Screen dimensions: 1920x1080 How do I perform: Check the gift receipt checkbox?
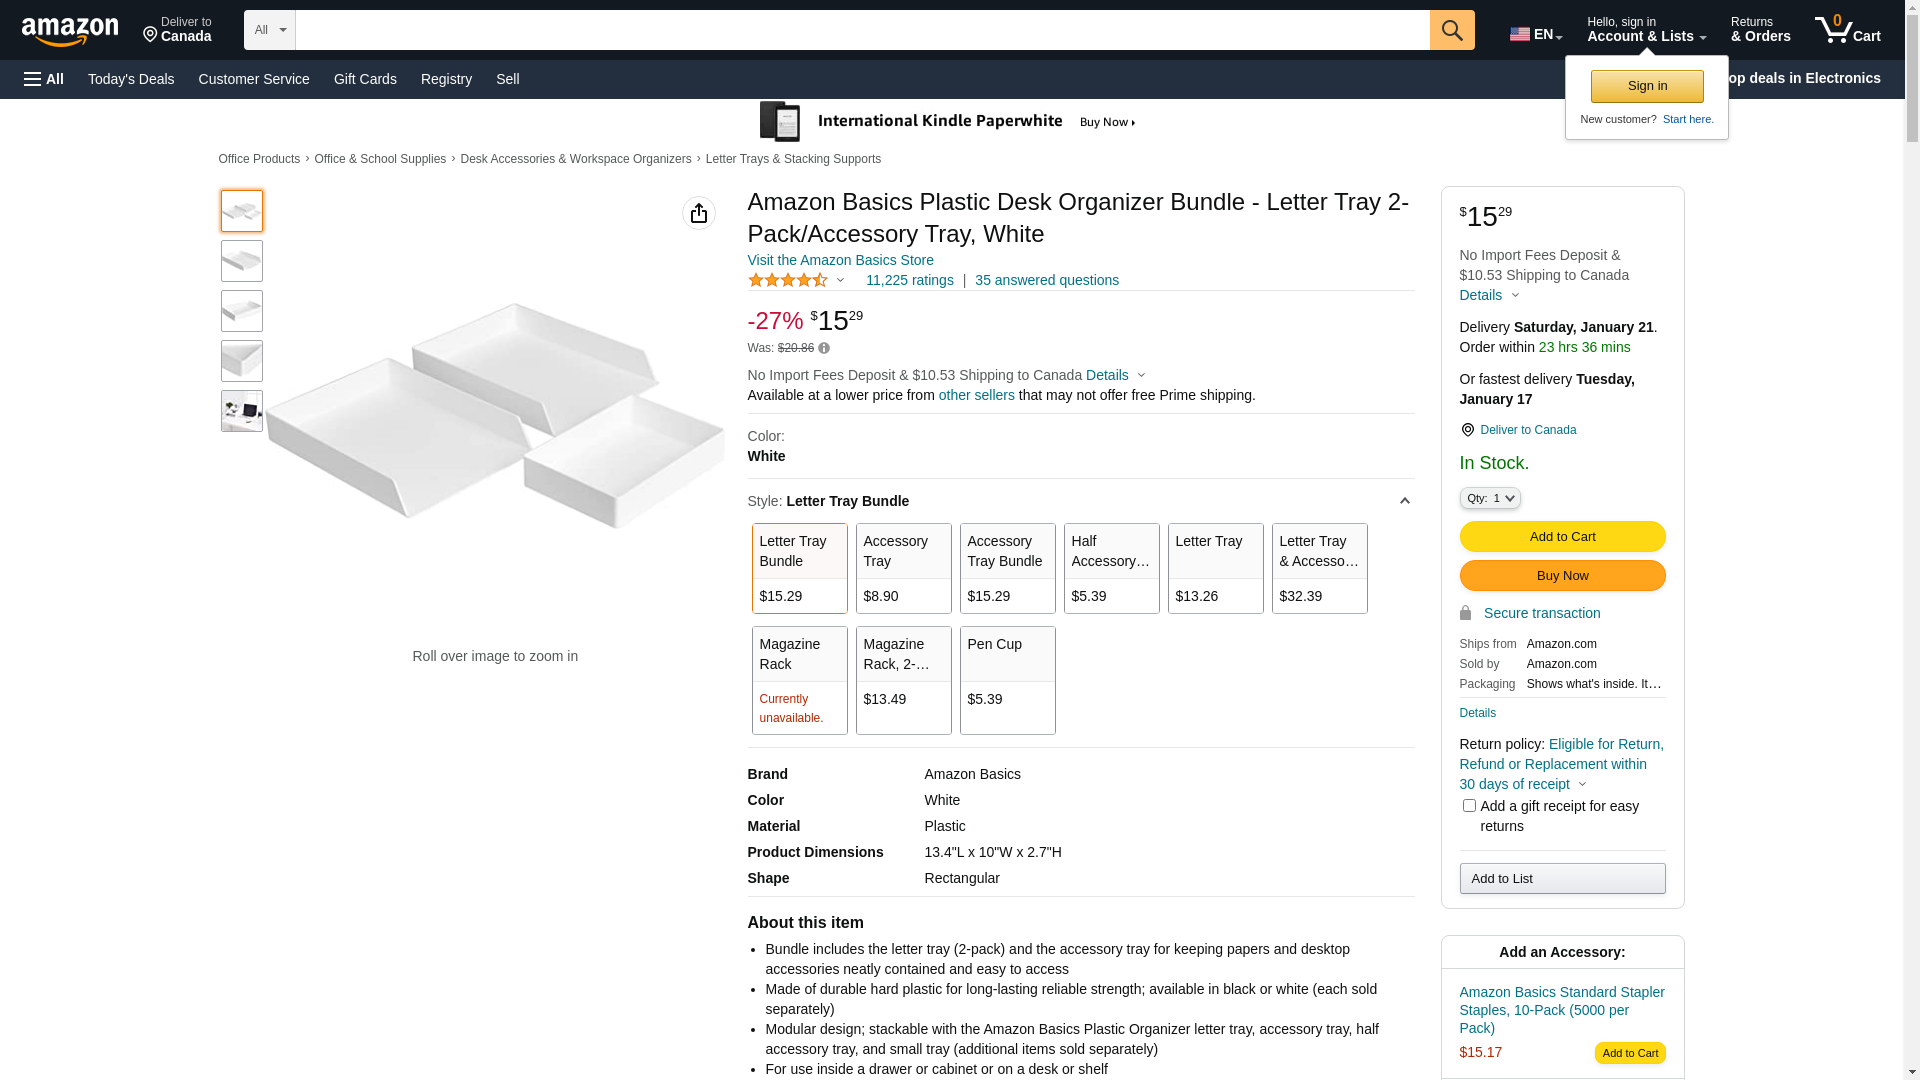coord(1469,806)
